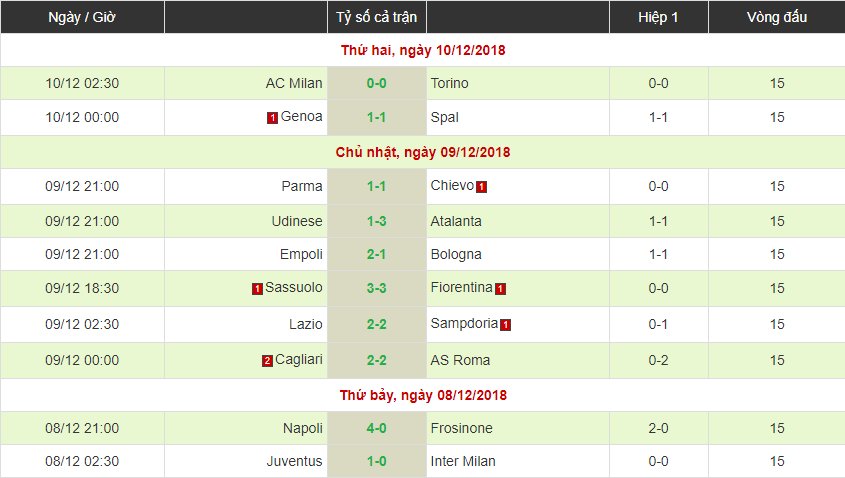Select the Atalanta team name
845x478 pixels.
coord(456,221)
